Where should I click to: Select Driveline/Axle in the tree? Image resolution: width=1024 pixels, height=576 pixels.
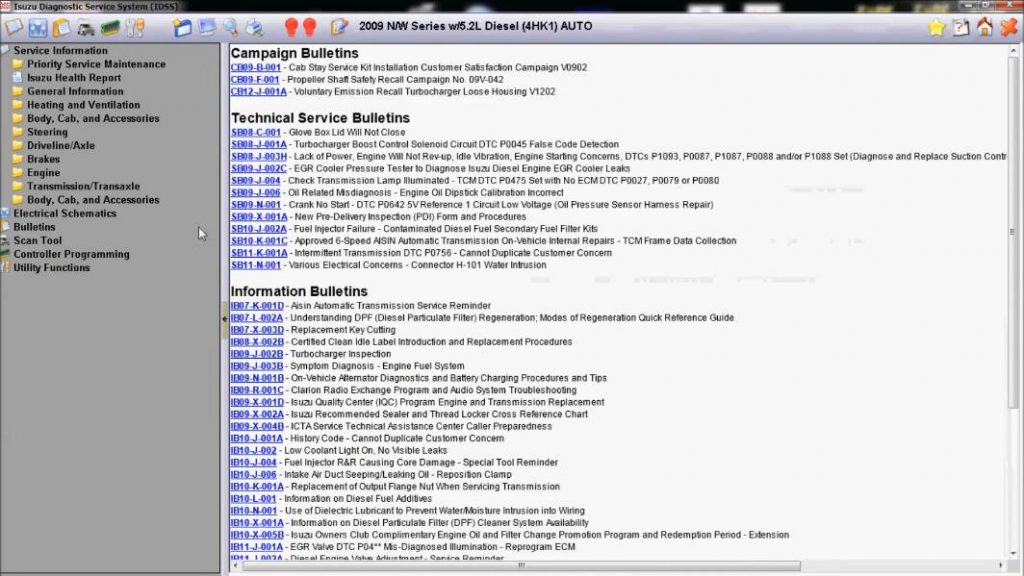coord(61,146)
